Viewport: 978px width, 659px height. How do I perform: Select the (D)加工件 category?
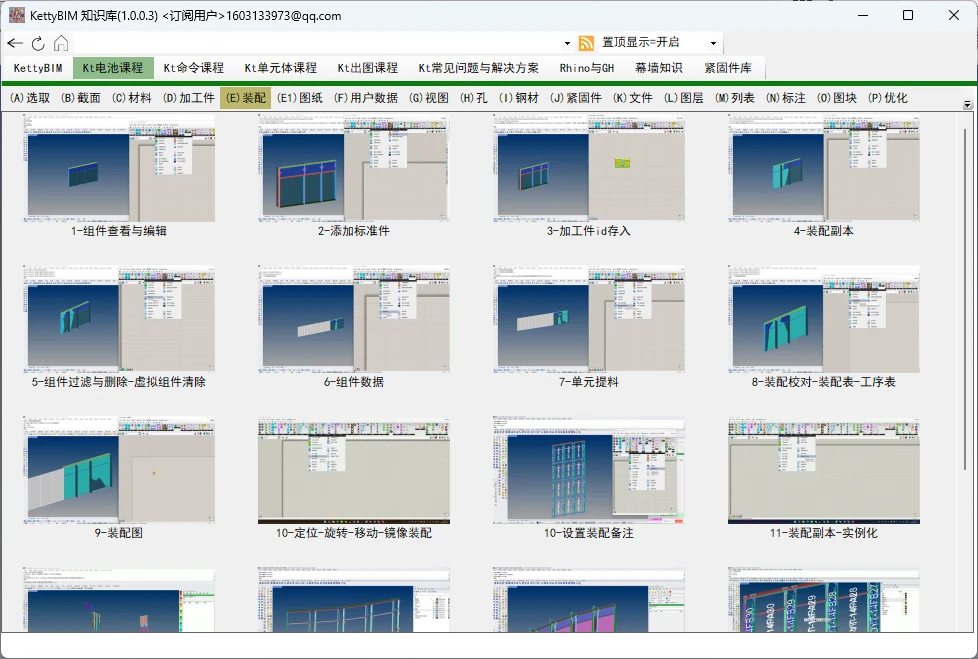pos(188,98)
